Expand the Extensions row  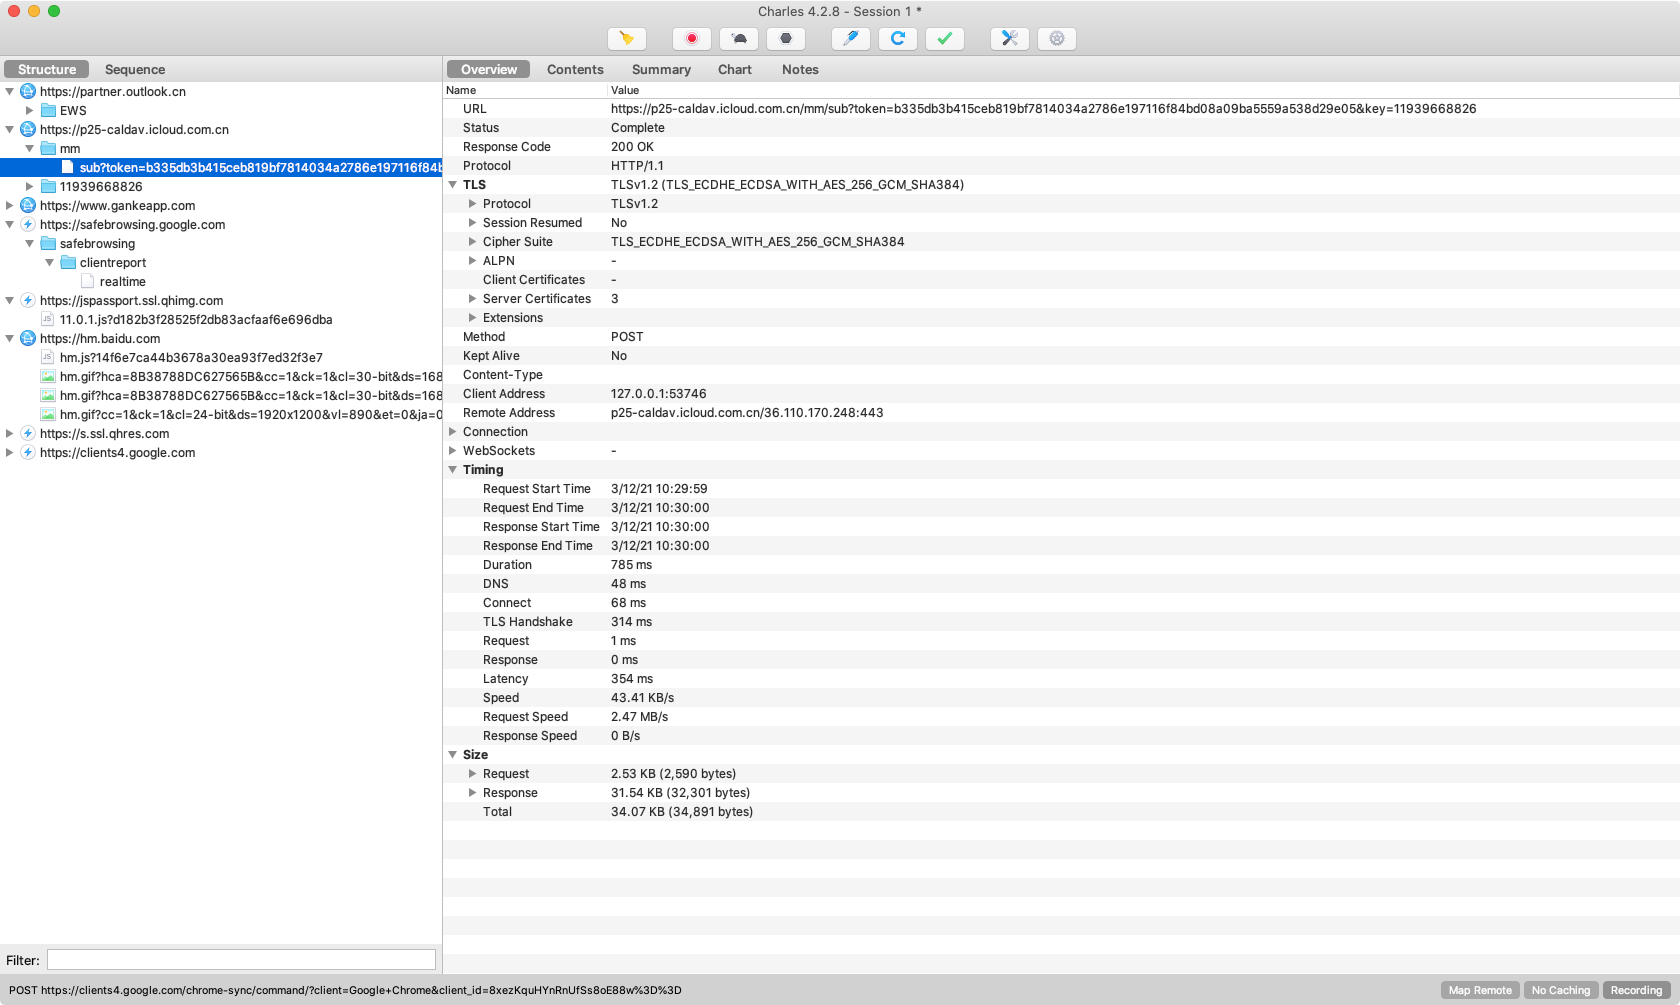click(x=473, y=318)
